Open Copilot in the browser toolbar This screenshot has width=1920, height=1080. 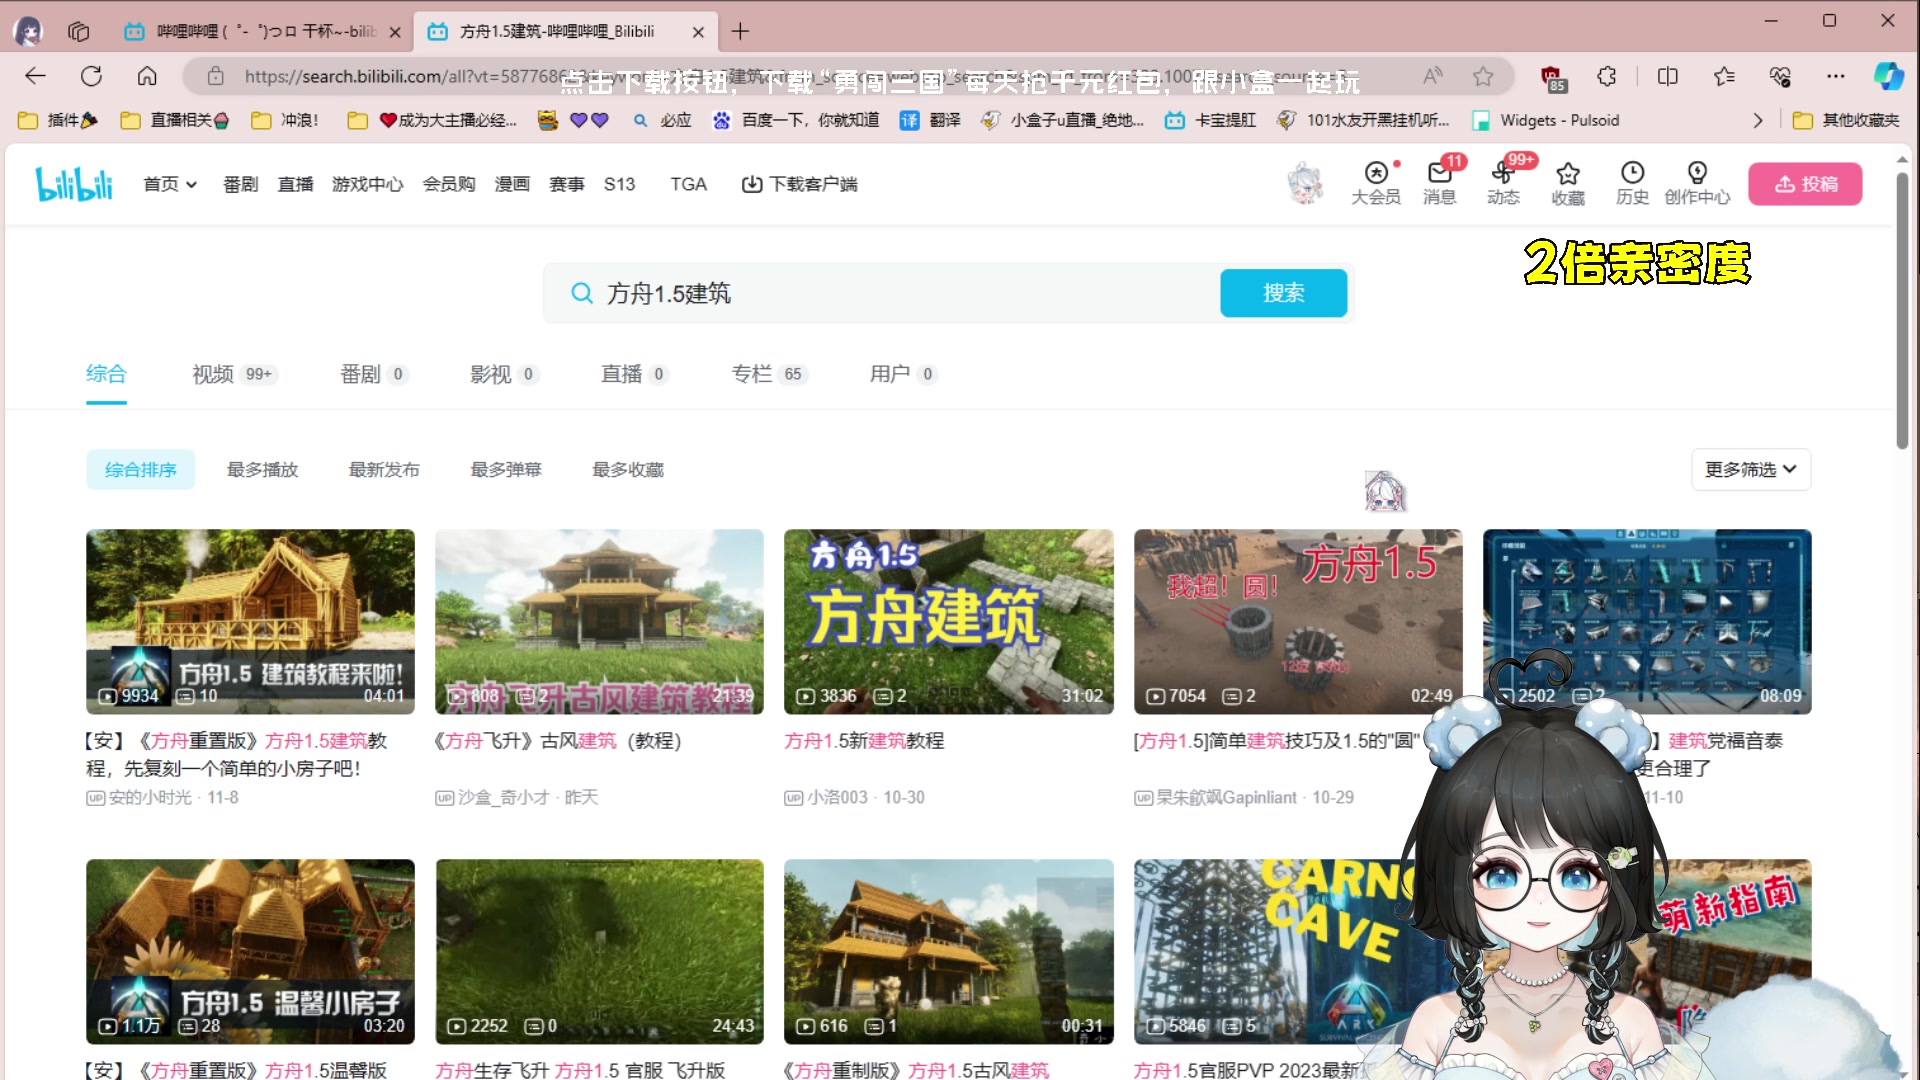click(1888, 75)
